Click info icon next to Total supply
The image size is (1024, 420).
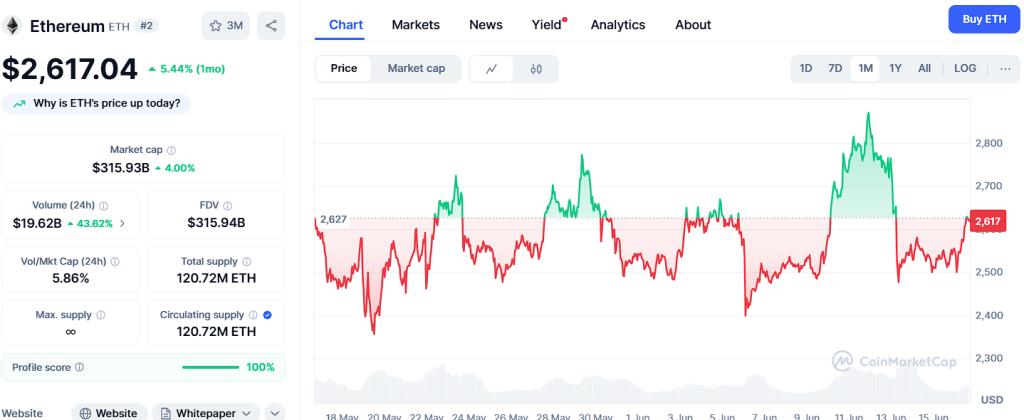[247, 261]
